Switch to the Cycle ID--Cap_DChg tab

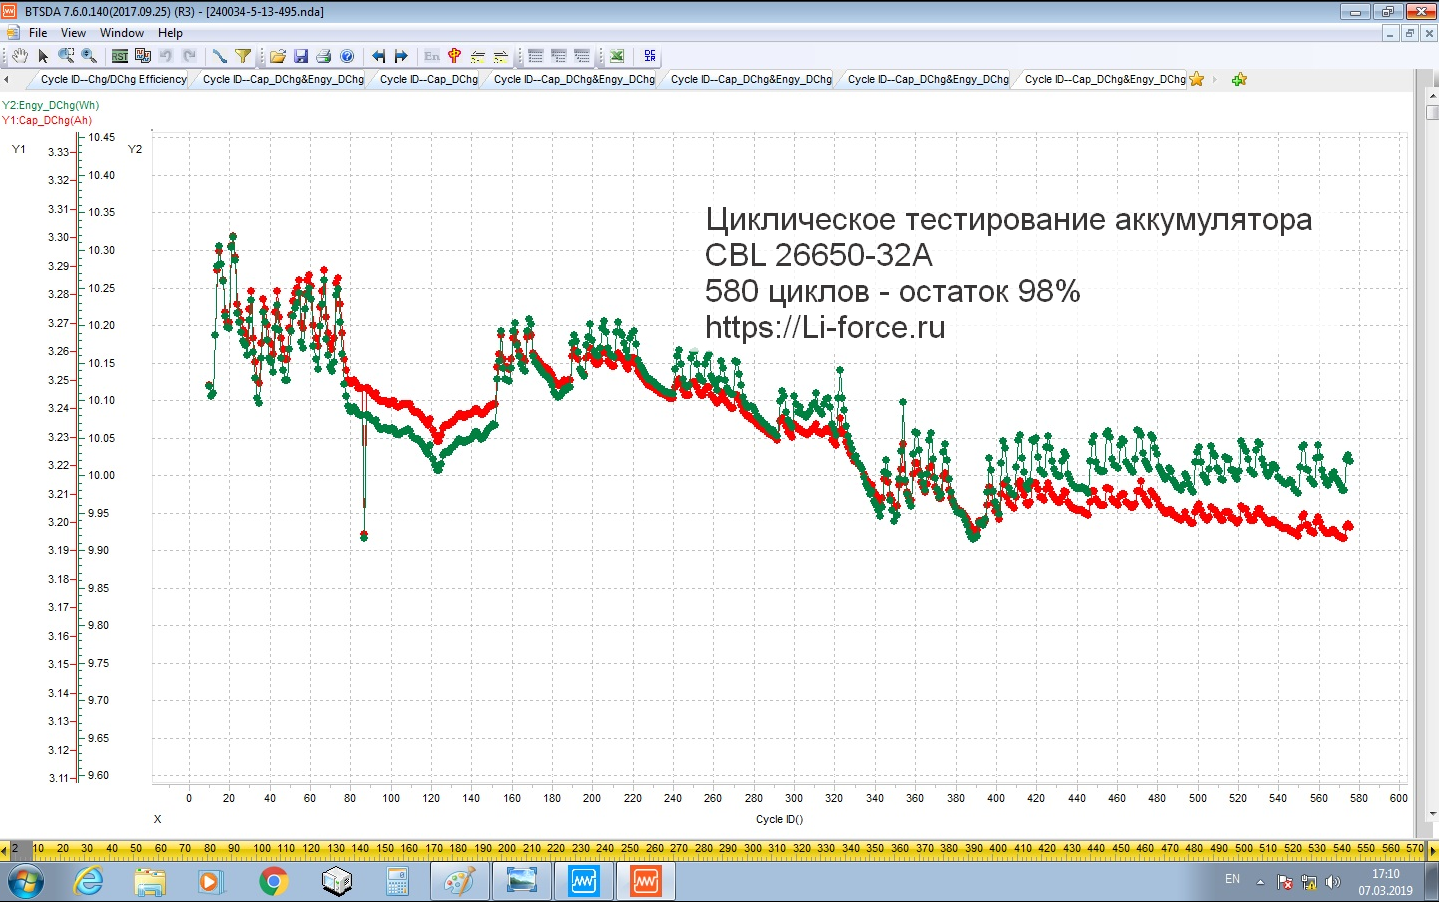pyautogui.click(x=429, y=79)
